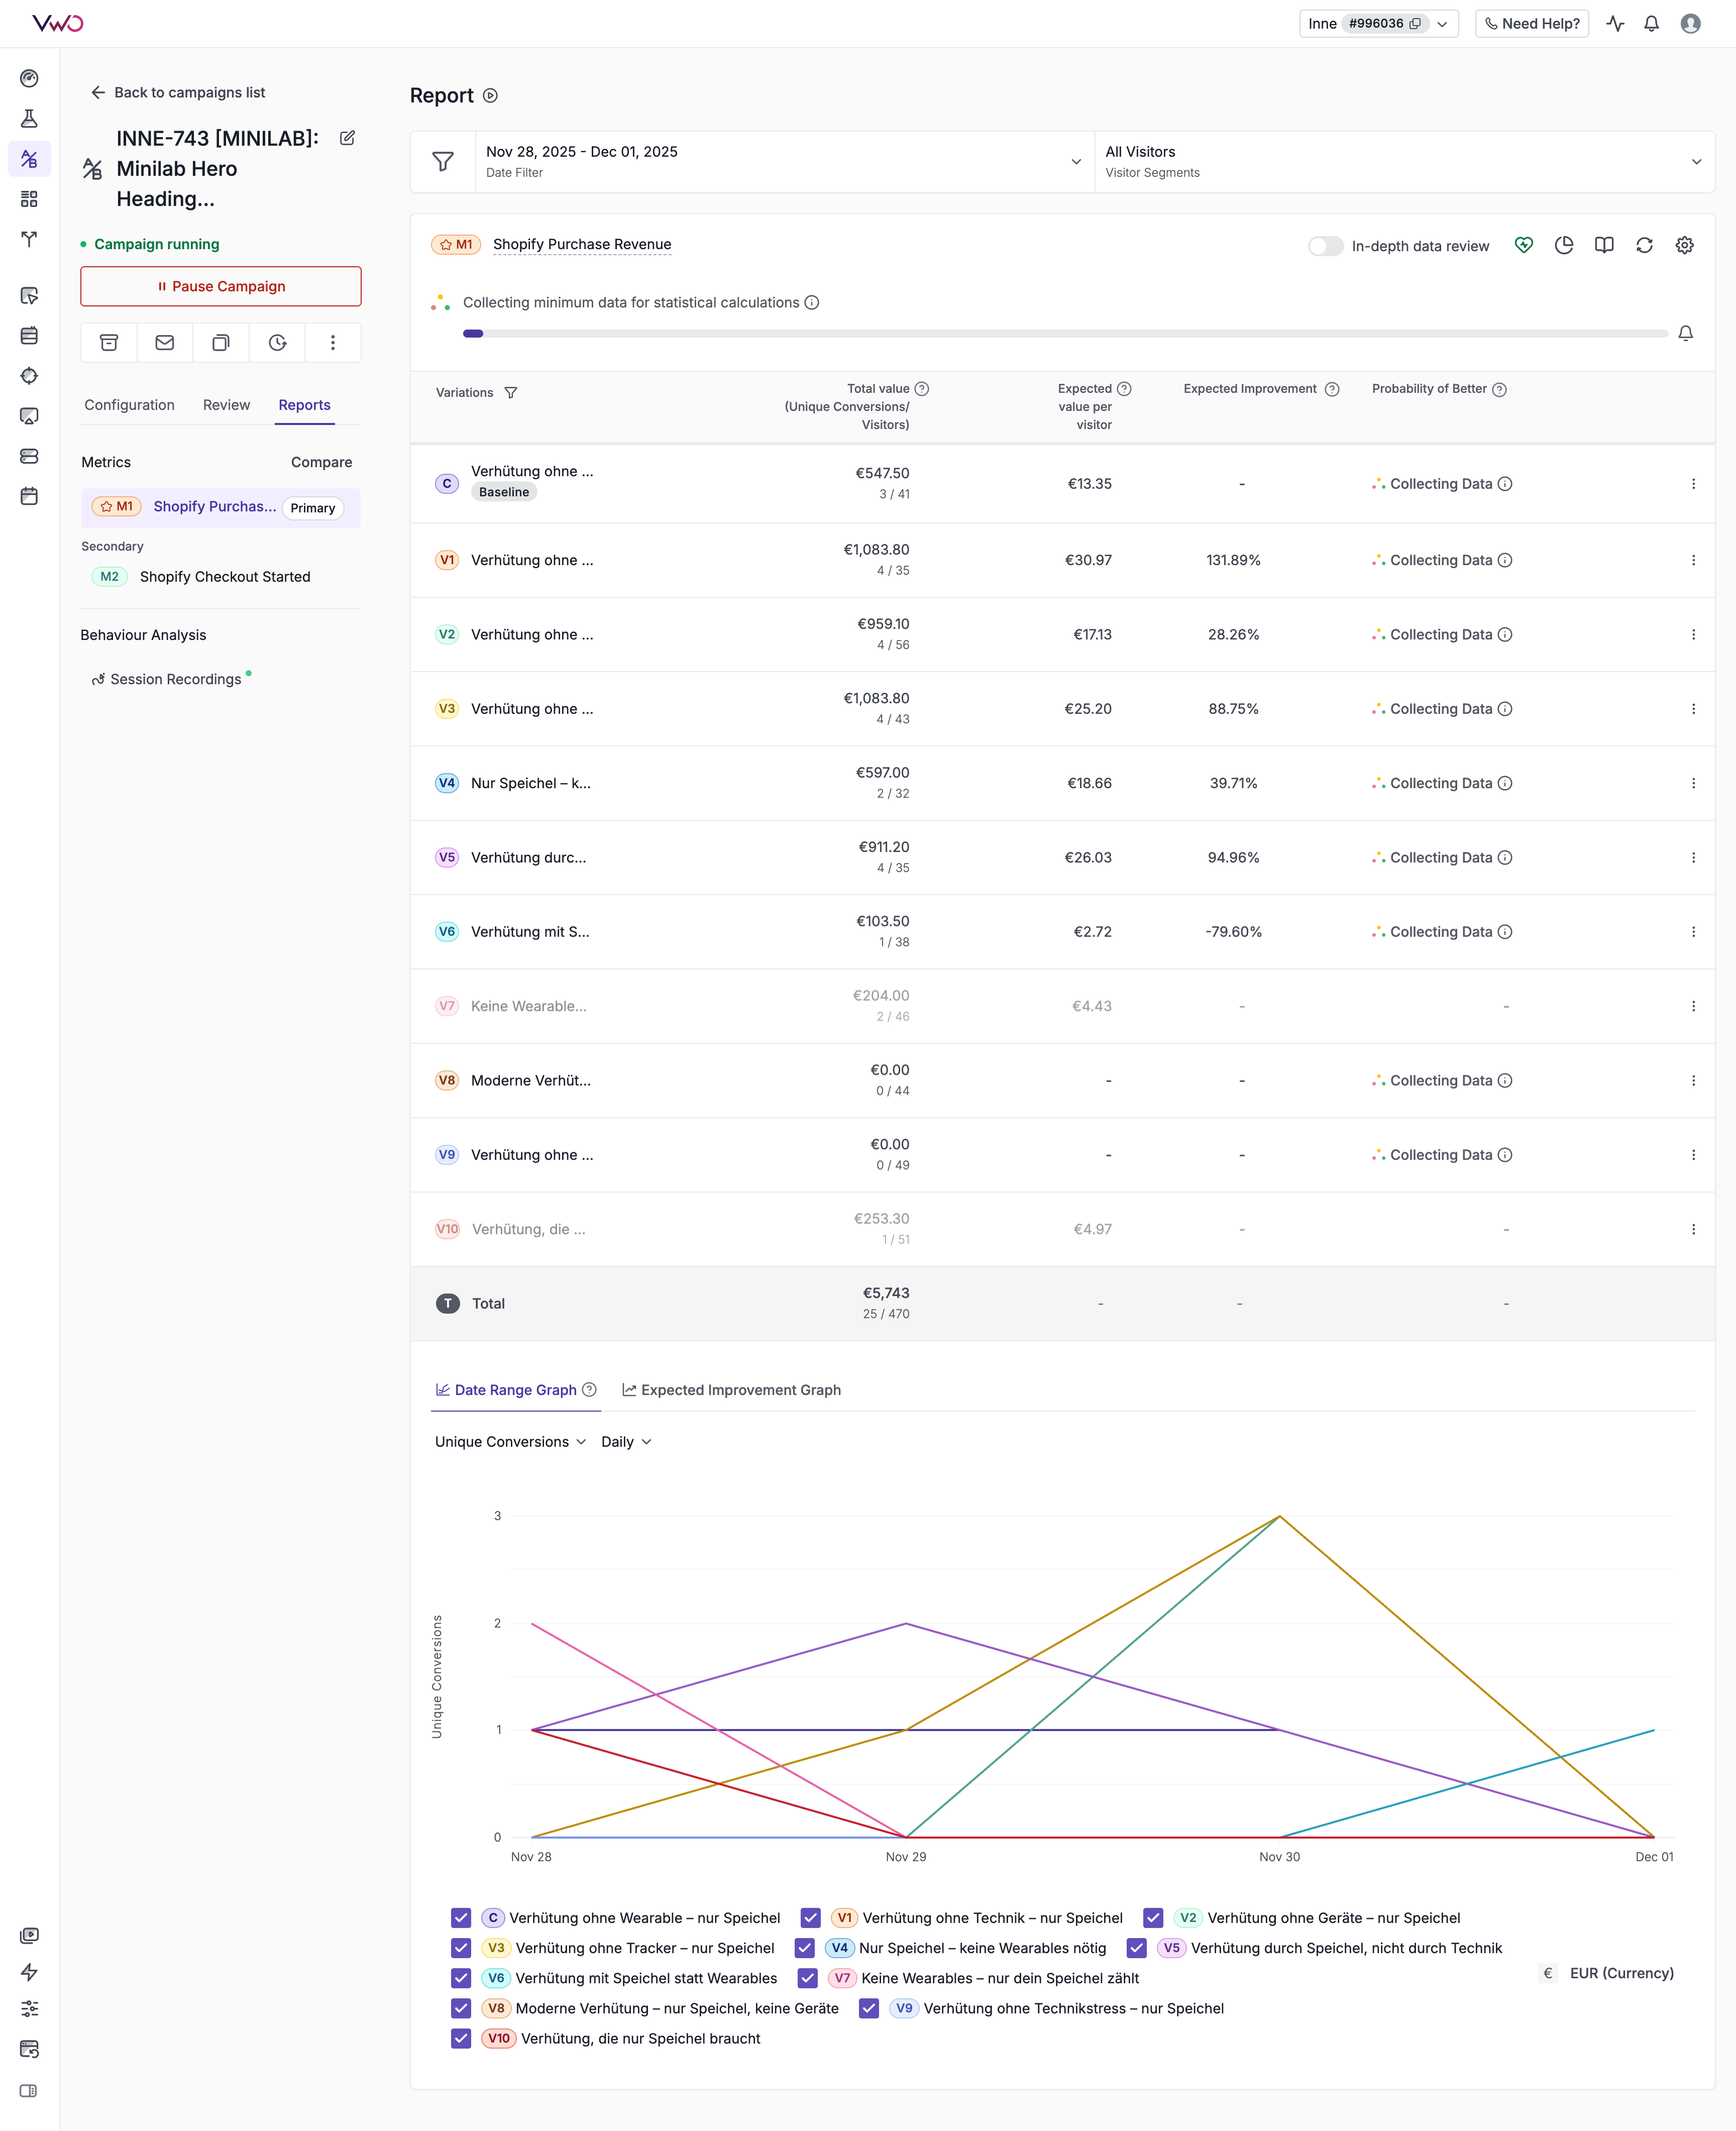Open the Unique Conversions graph dropdown
1736x2131 pixels.
pos(510,1442)
